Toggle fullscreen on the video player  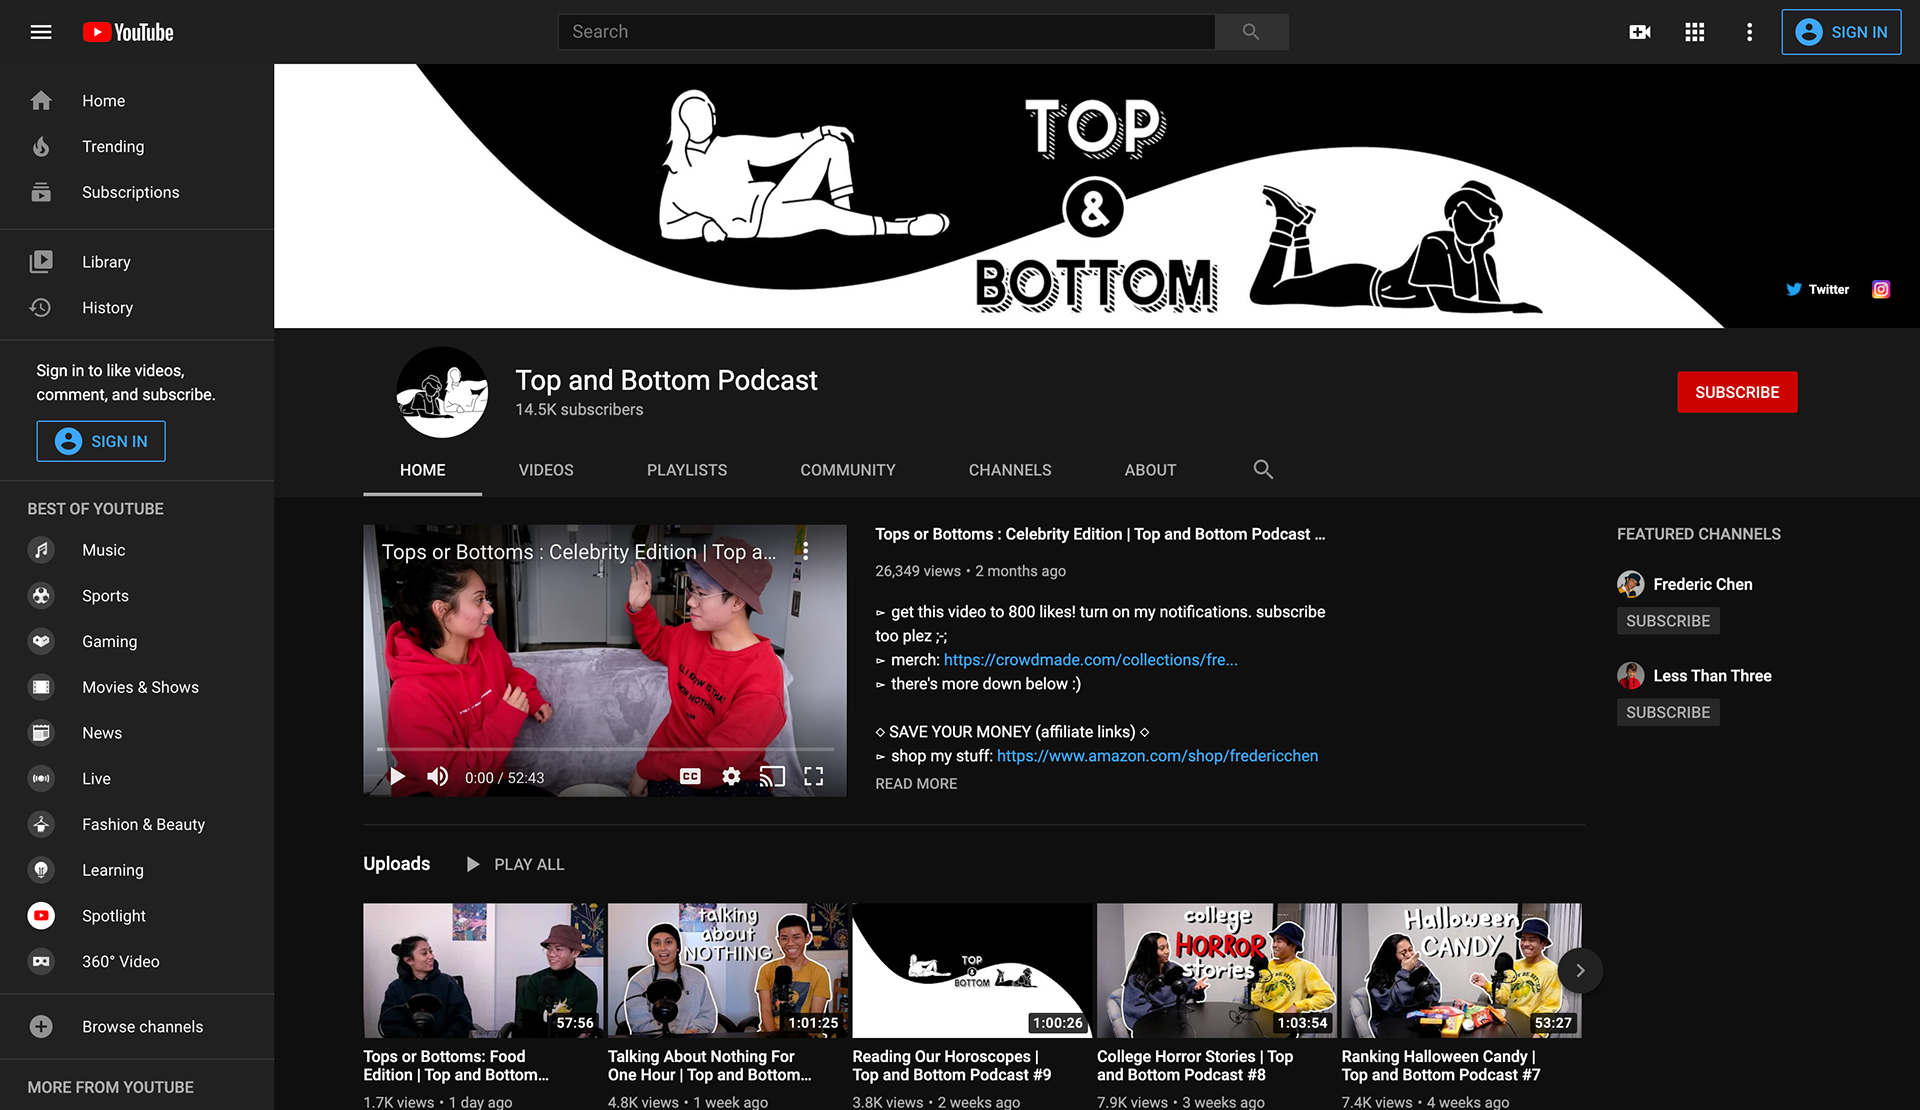click(814, 777)
